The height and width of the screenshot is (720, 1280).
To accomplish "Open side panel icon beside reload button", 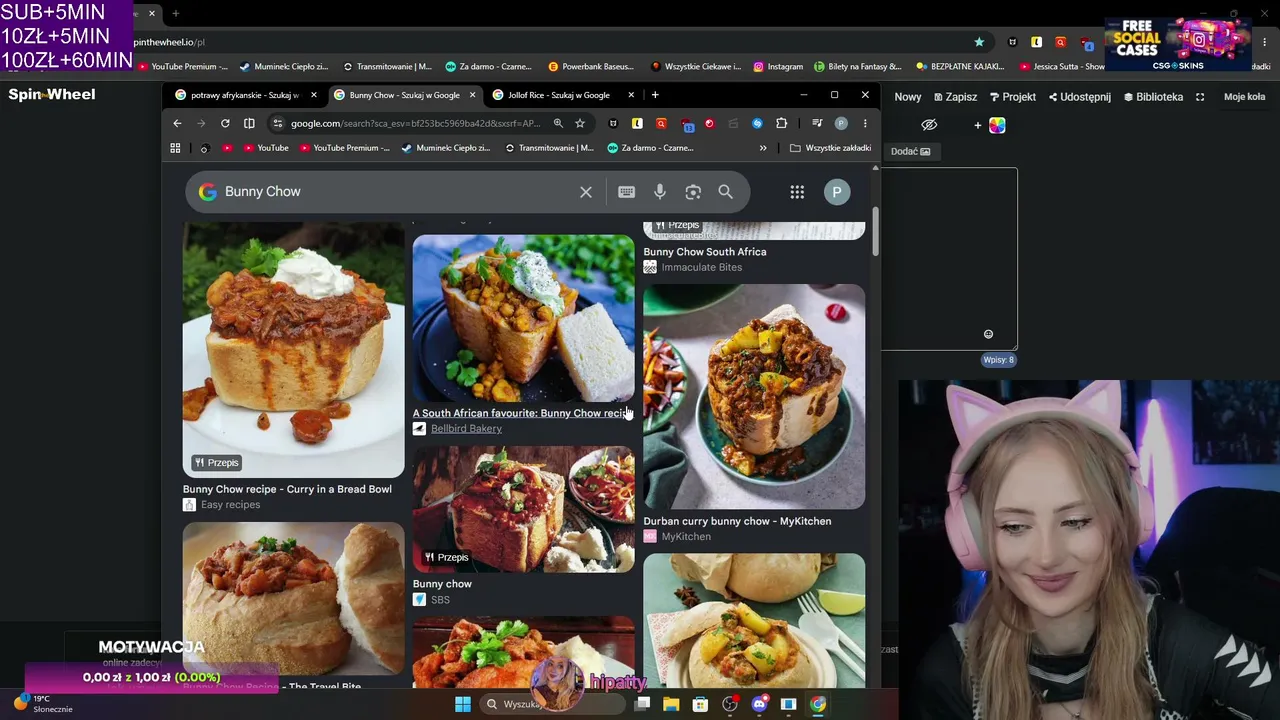I will click(249, 123).
